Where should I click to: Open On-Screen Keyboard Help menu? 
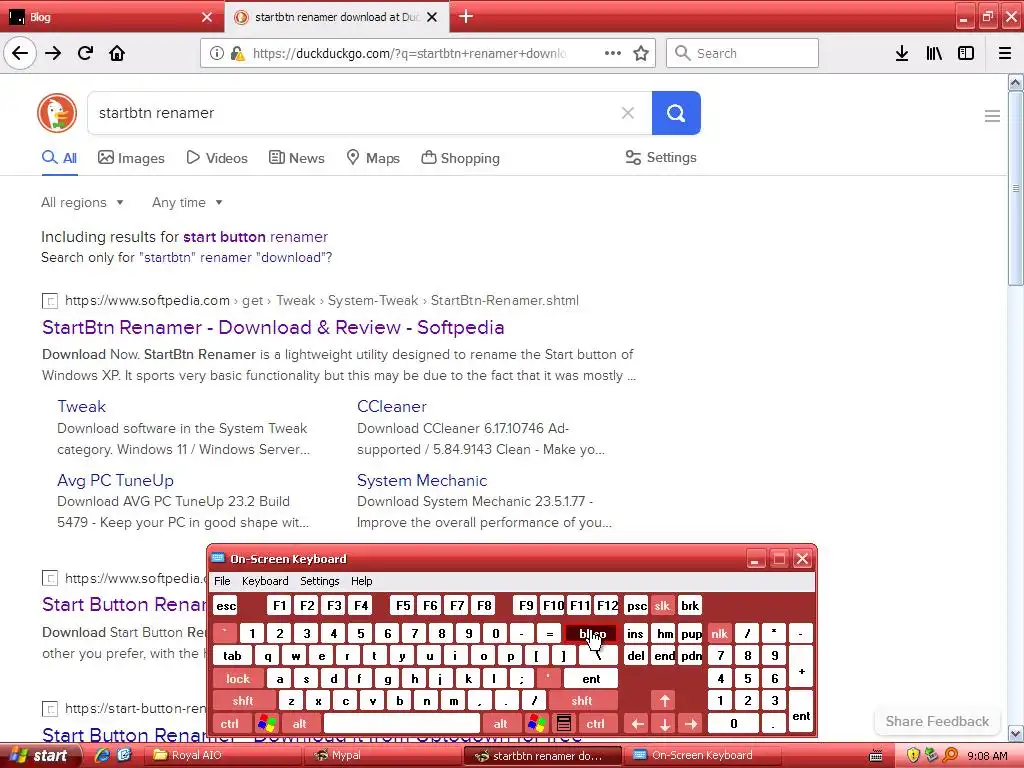click(x=361, y=581)
